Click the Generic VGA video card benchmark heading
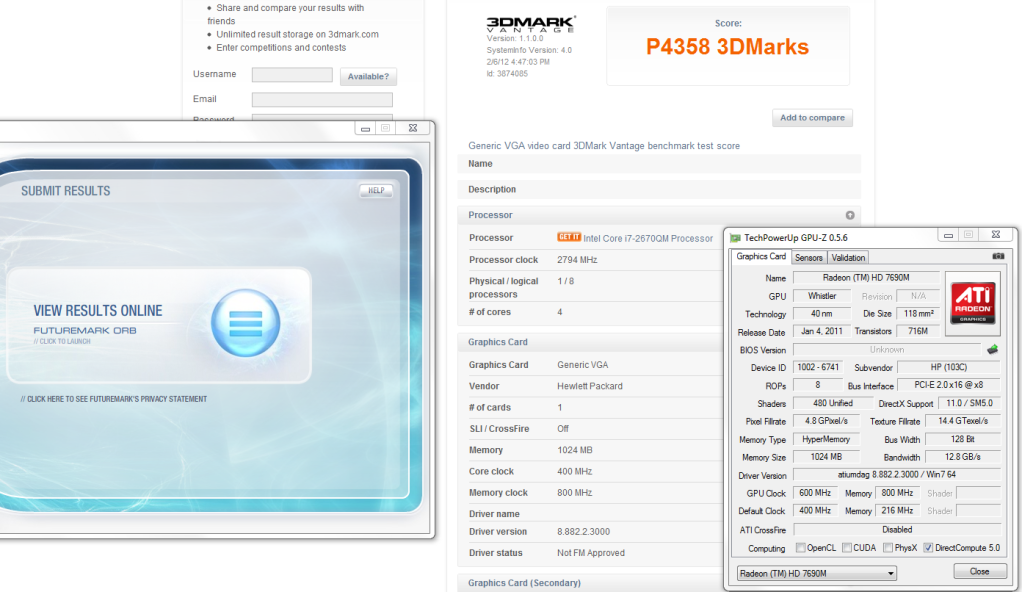 (604, 146)
